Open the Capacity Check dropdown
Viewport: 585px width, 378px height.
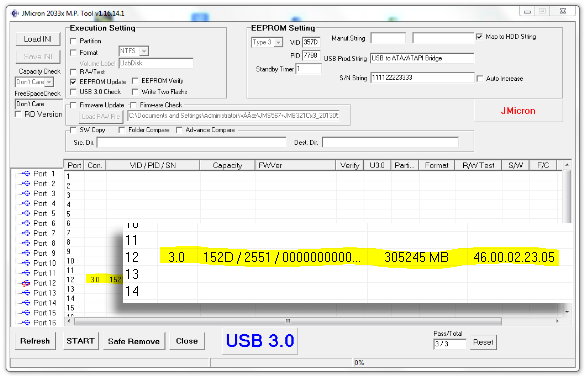[34, 82]
